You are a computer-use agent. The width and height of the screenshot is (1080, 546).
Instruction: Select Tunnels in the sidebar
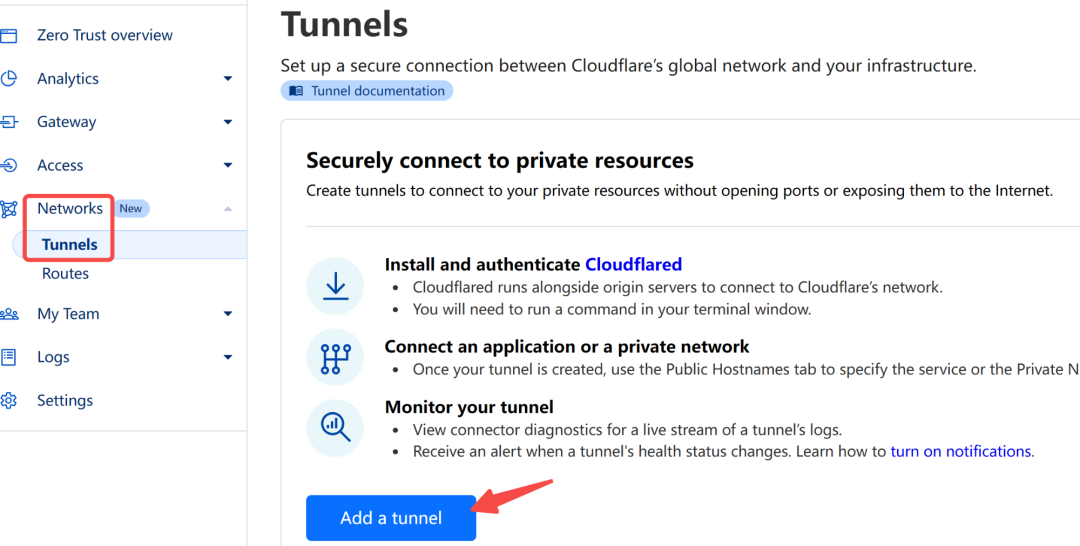pos(70,244)
